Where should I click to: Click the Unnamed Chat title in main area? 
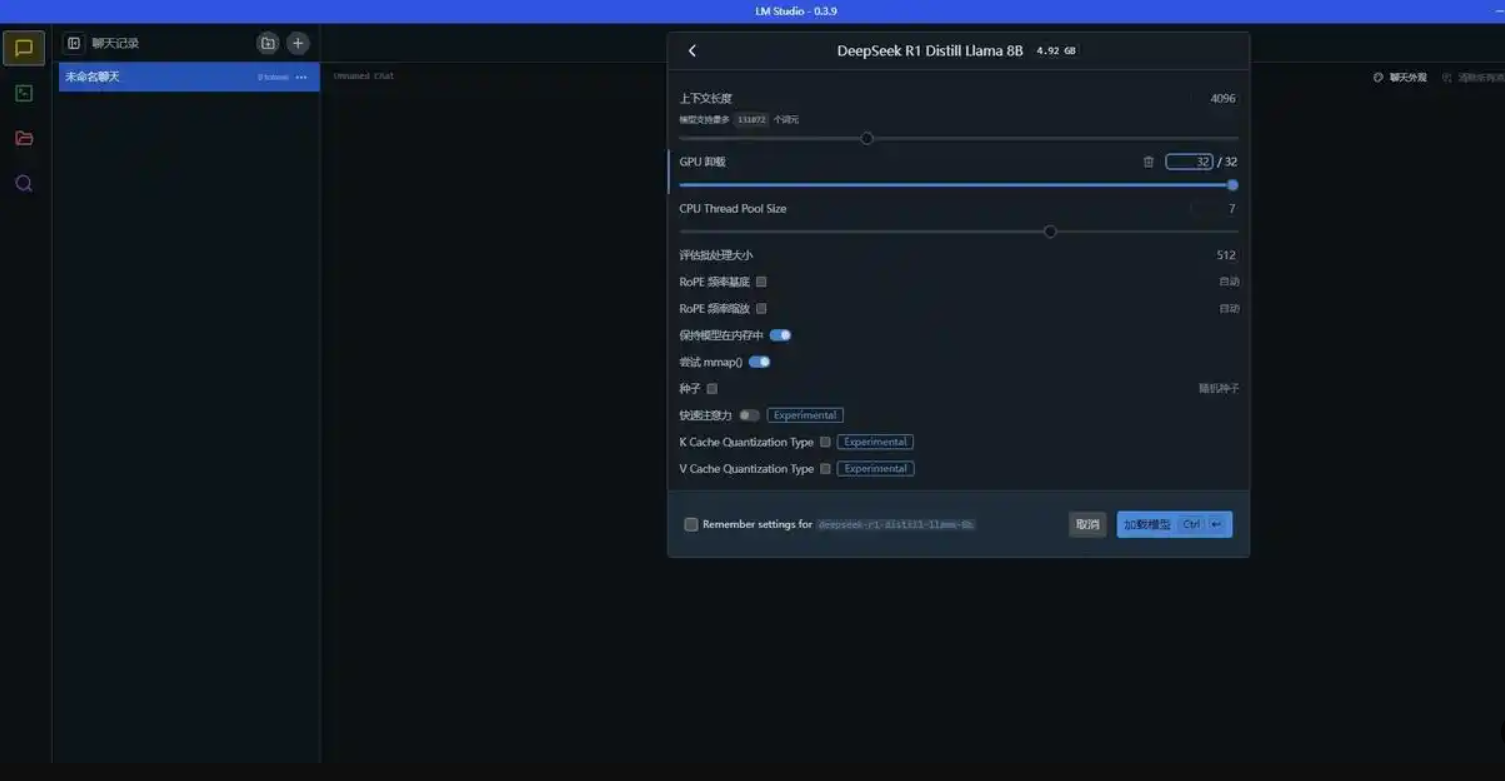click(363, 76)
